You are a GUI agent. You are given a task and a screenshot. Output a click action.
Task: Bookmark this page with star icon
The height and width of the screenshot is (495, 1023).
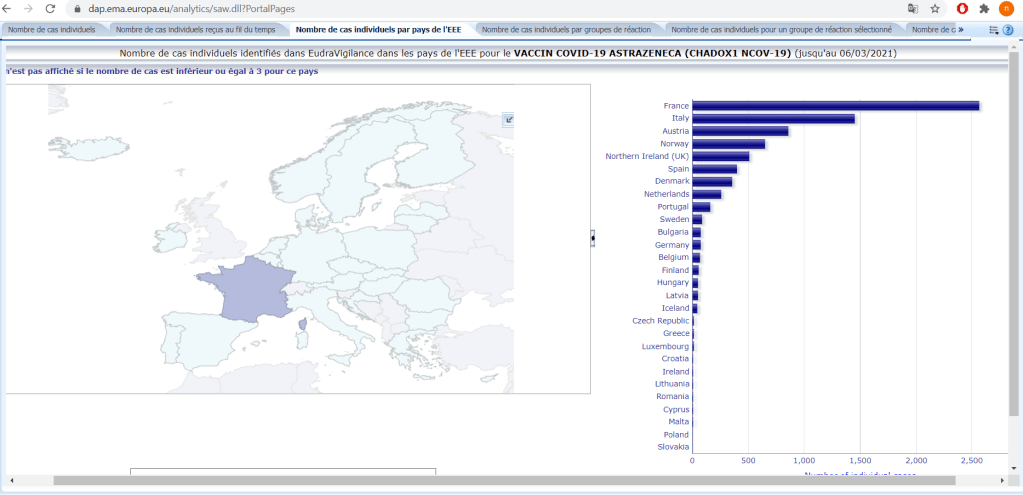(935, 8)
